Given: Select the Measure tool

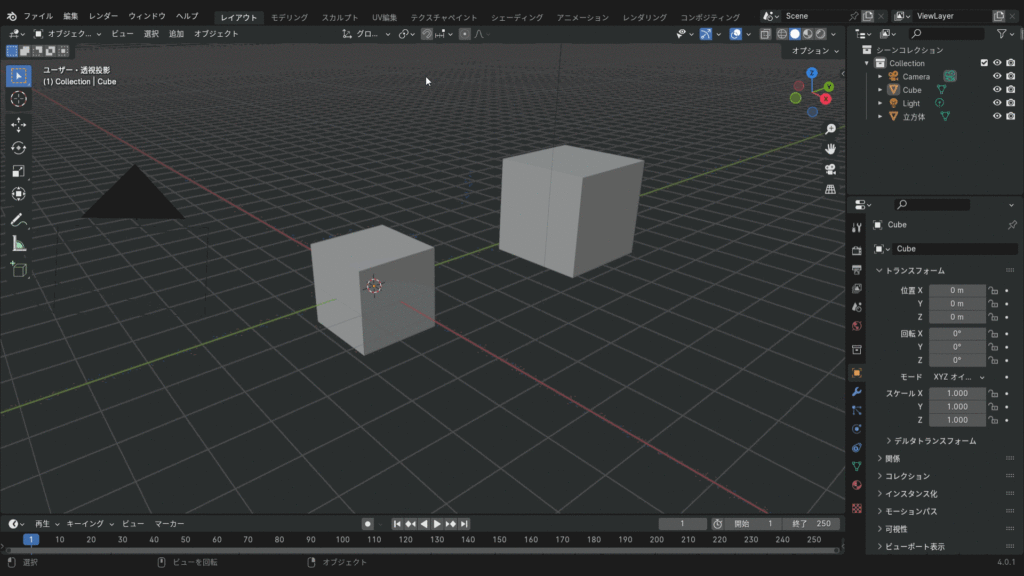Looking at the screenshot, I should click(x=18, y=244).
